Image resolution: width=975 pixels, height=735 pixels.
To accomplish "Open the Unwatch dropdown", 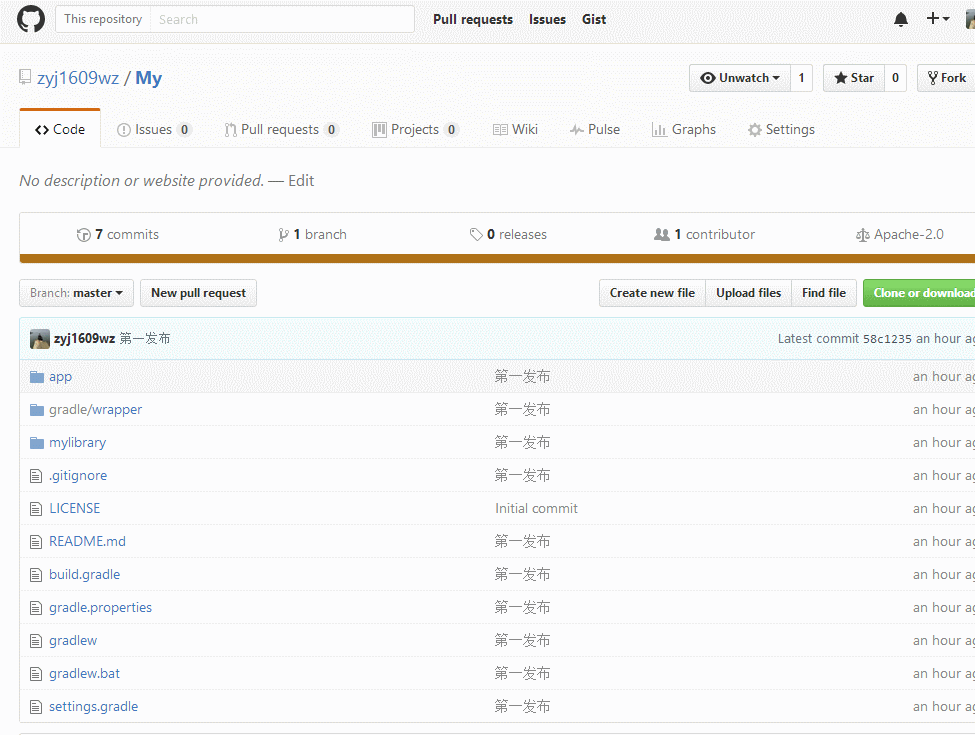I will pyautogui.click(x=740, y=78).
